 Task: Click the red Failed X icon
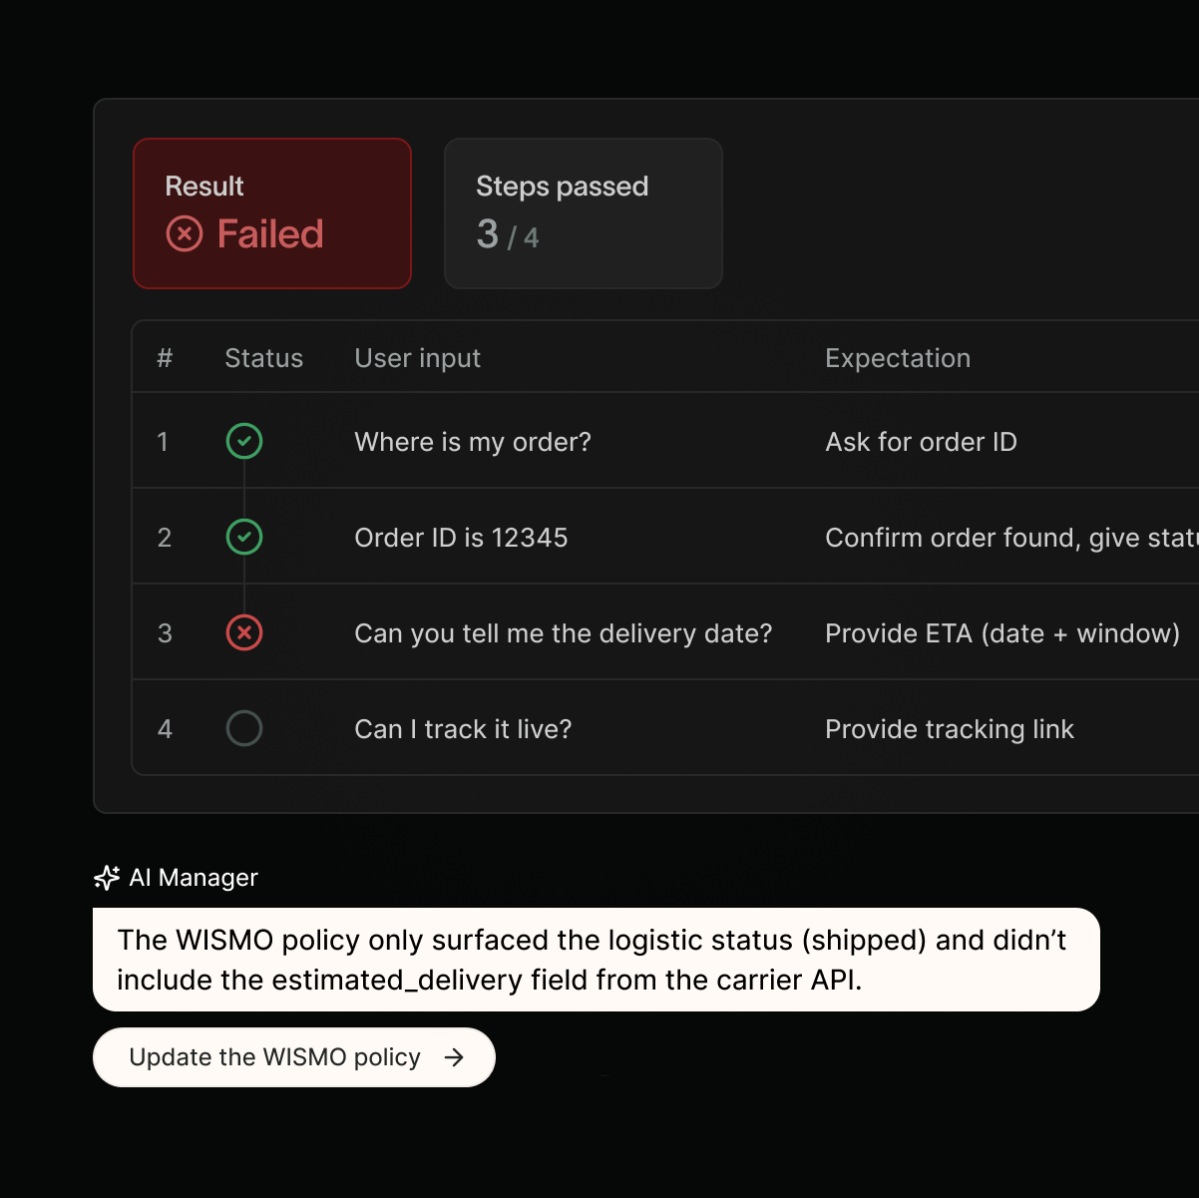184,234
